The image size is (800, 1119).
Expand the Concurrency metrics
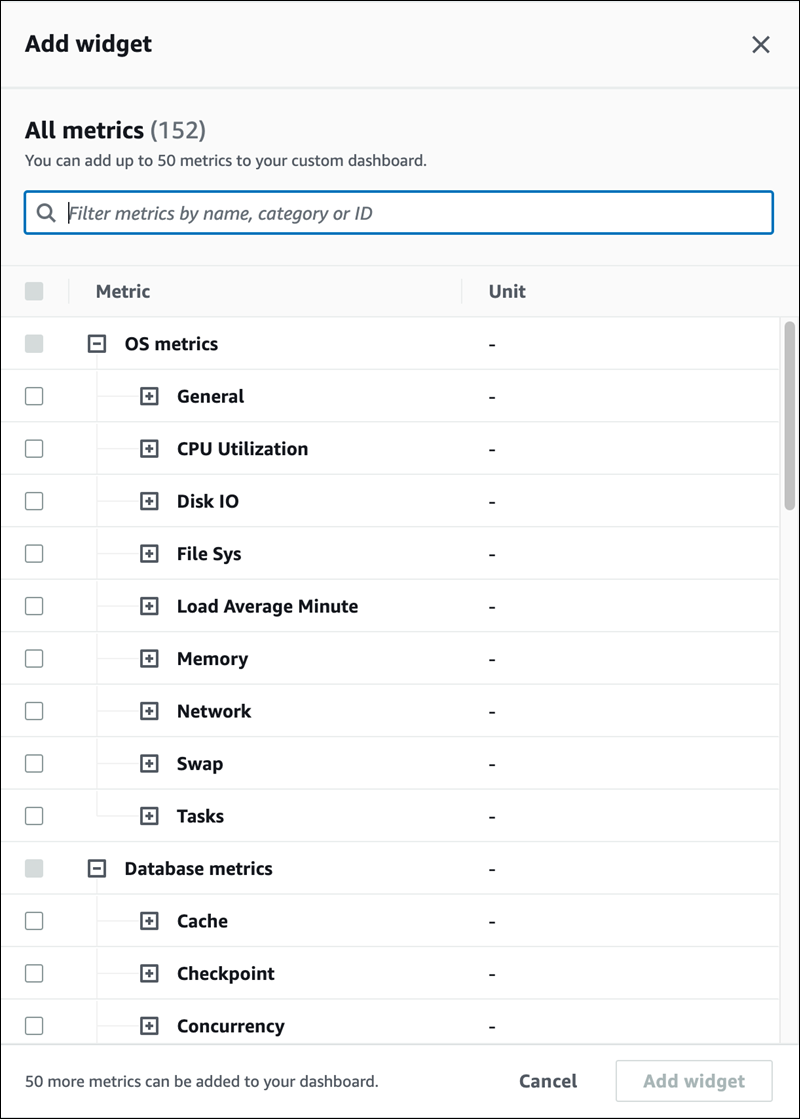pyautogui.click(x=148, y=1025)
